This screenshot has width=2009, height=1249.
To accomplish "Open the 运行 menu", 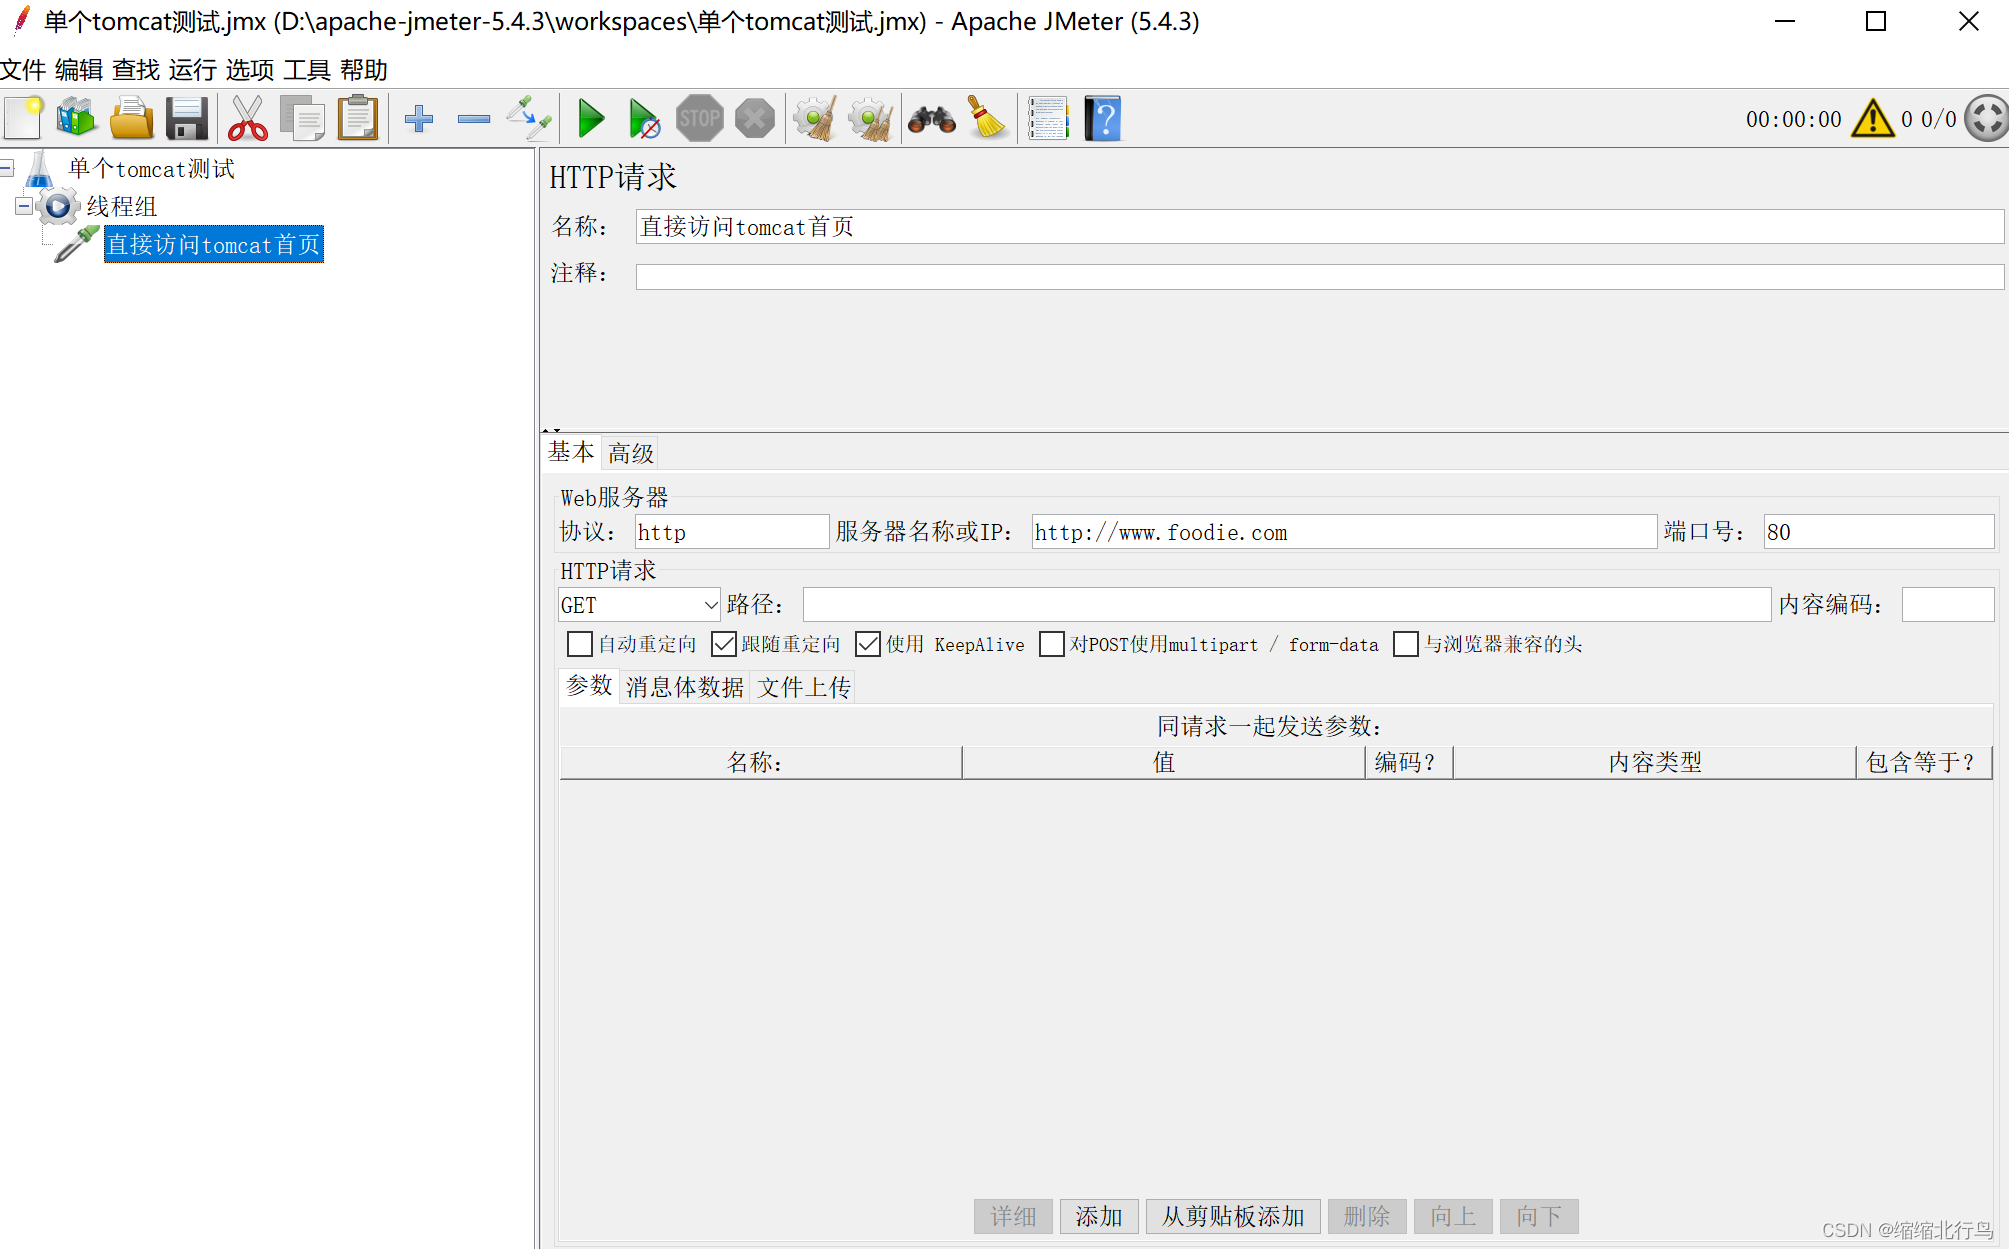I will 193,70.
